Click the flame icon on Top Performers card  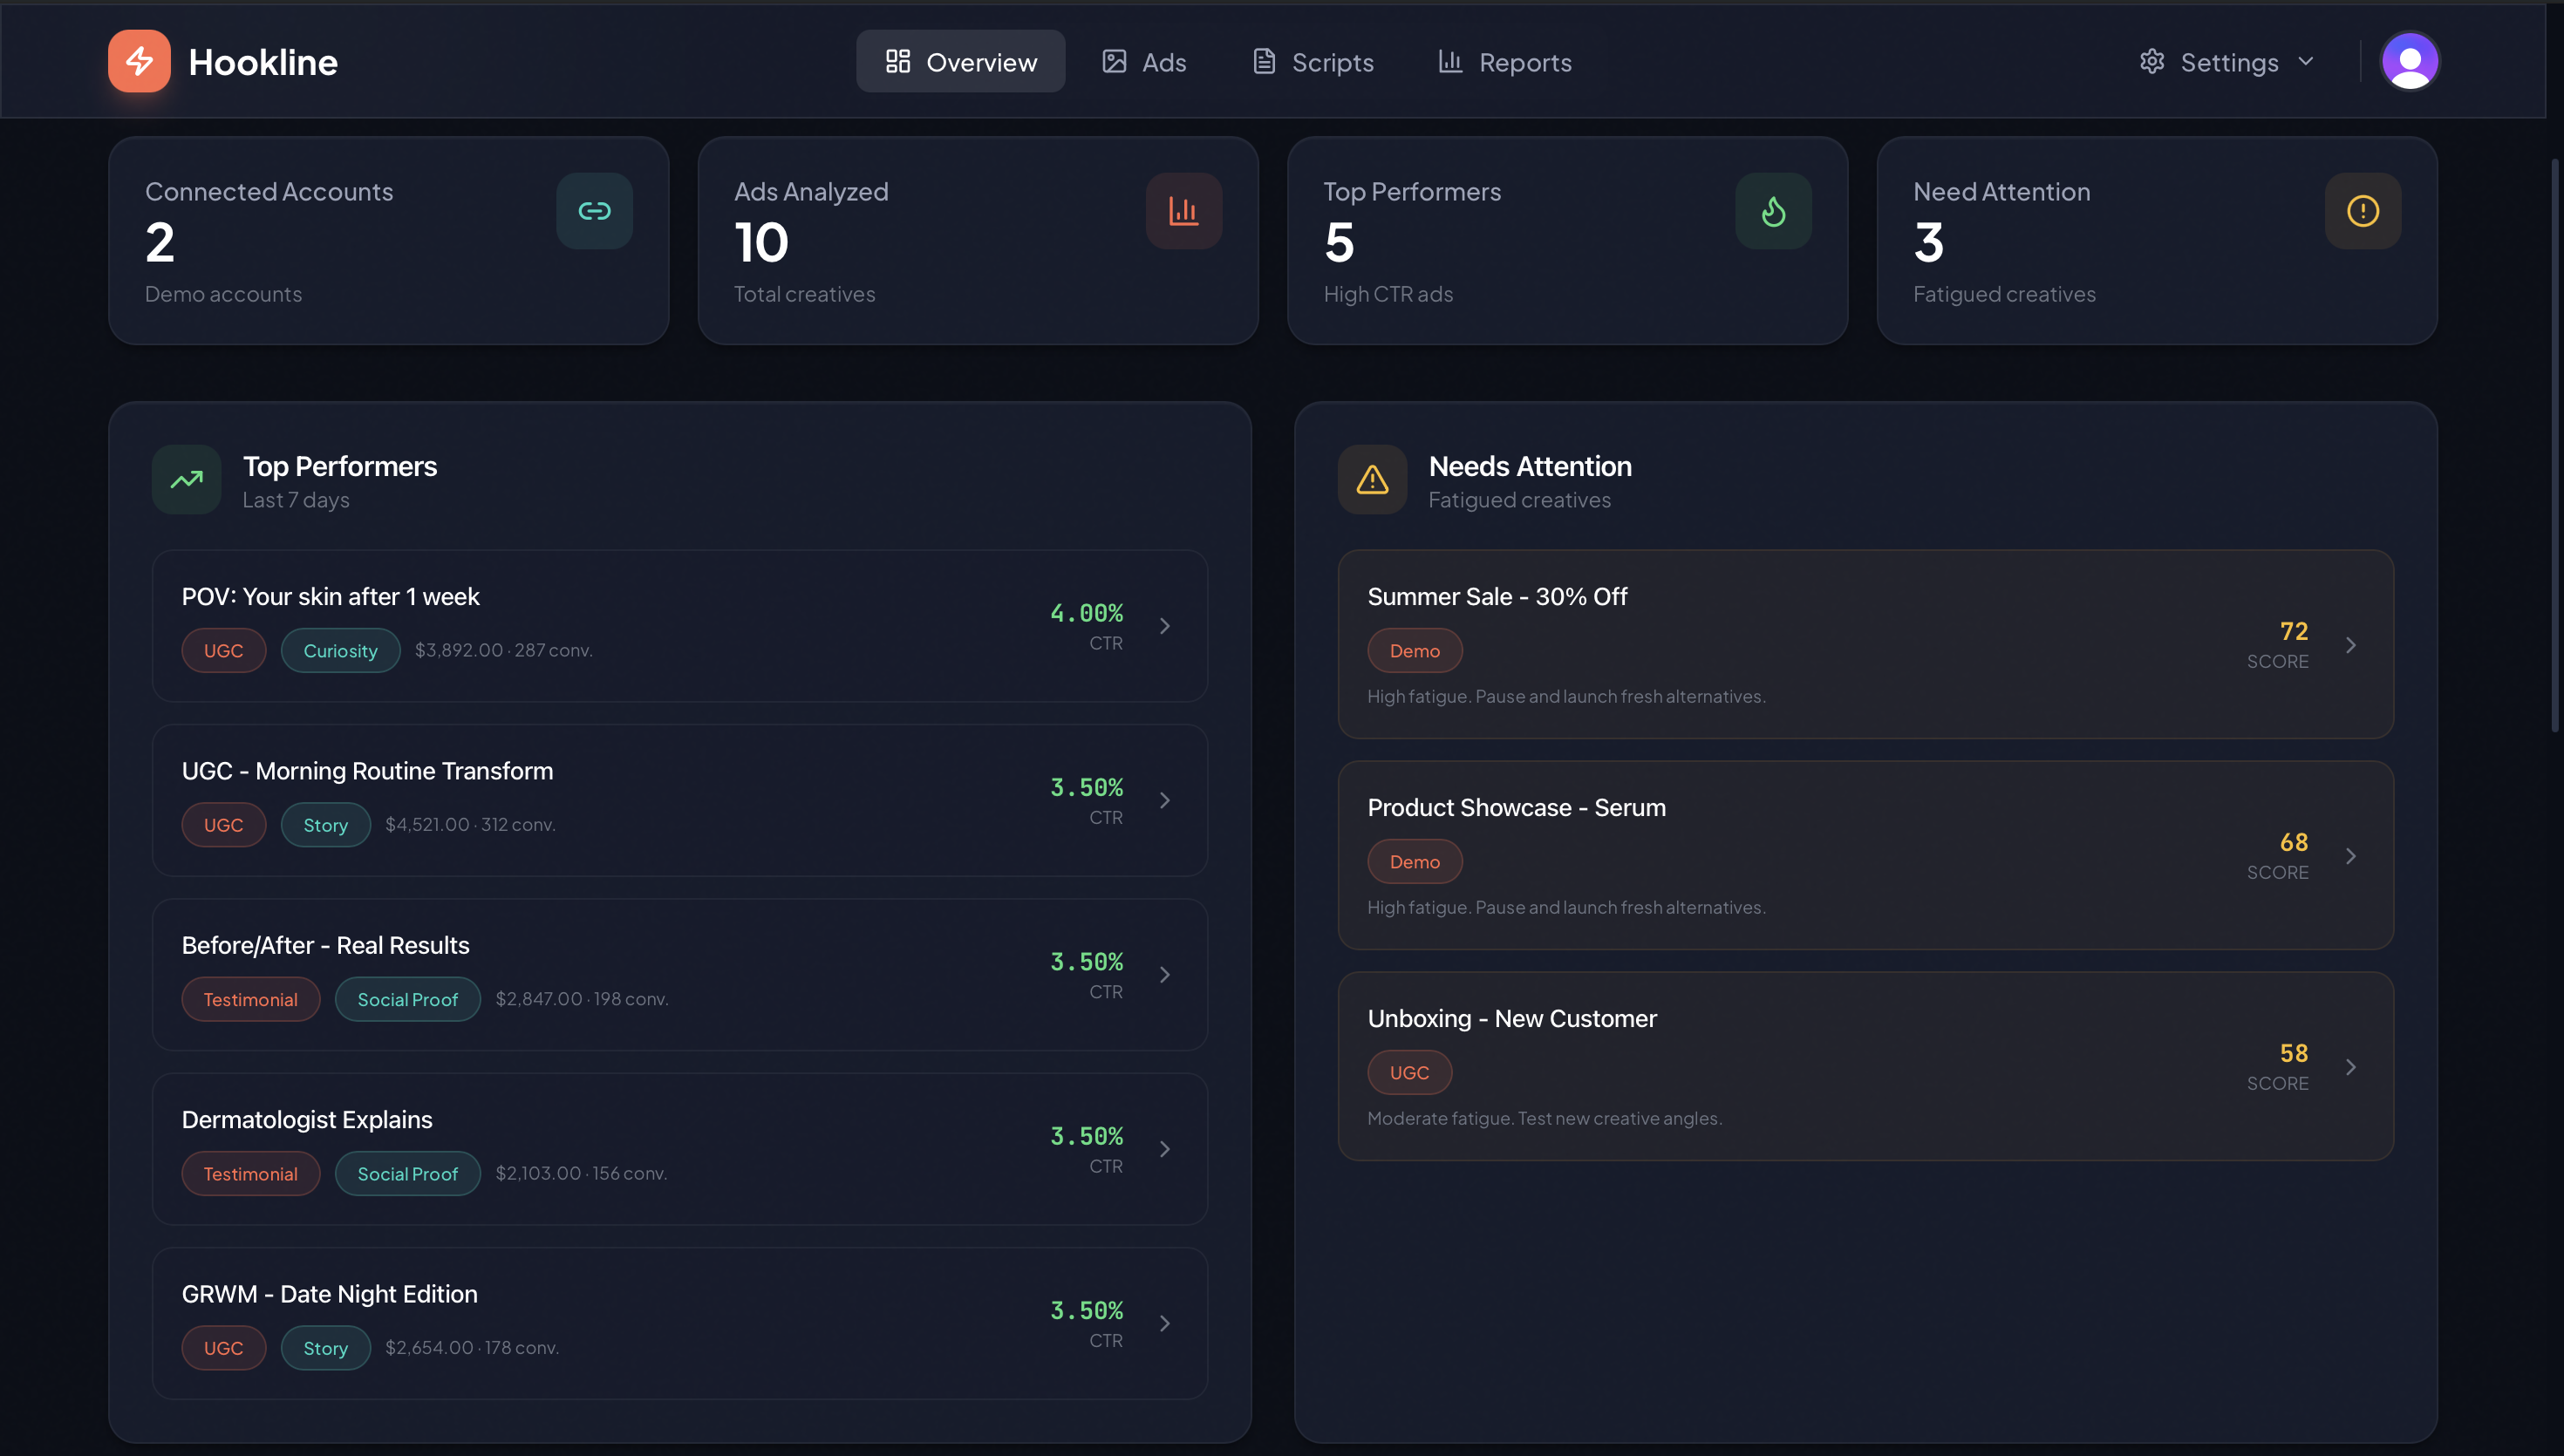[x=1773, y=211]
